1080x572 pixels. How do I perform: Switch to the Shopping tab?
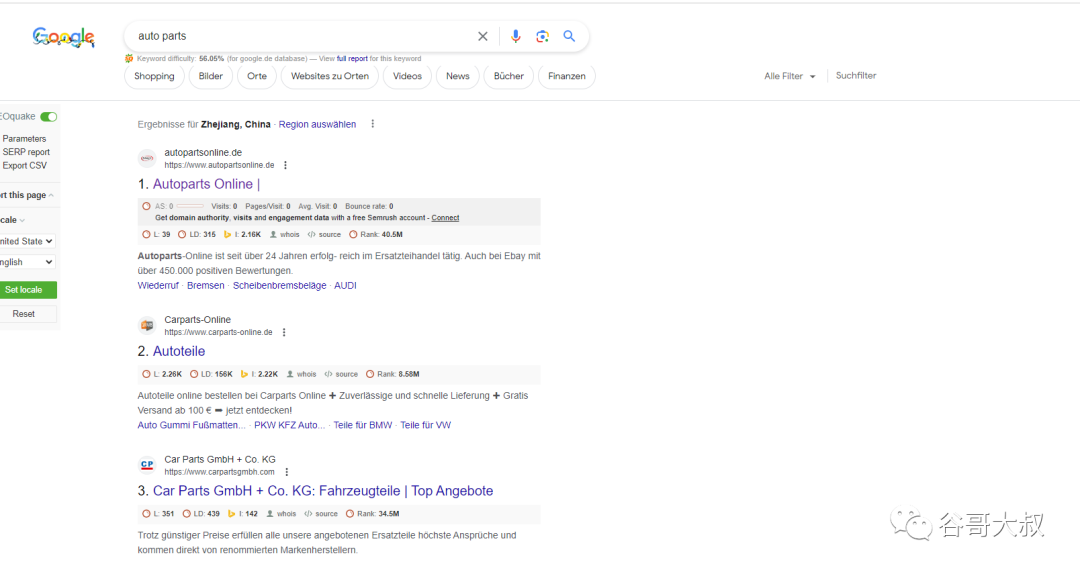[154, 76]
